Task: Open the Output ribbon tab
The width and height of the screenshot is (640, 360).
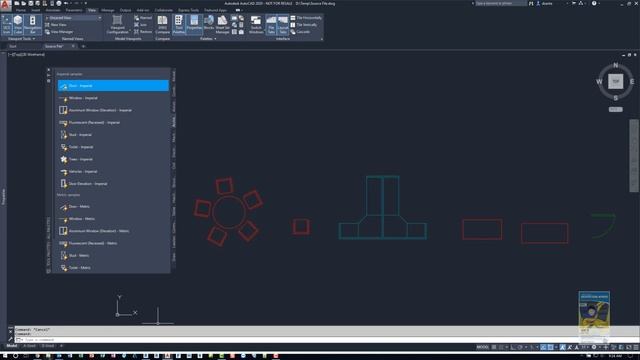Action: tap(125, 10)
